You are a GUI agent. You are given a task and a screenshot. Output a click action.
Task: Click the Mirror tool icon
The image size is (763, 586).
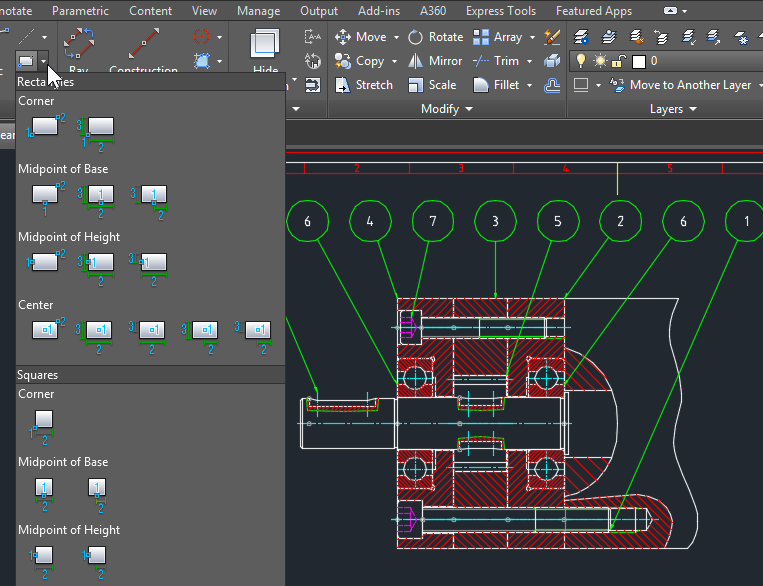(416, 61)
